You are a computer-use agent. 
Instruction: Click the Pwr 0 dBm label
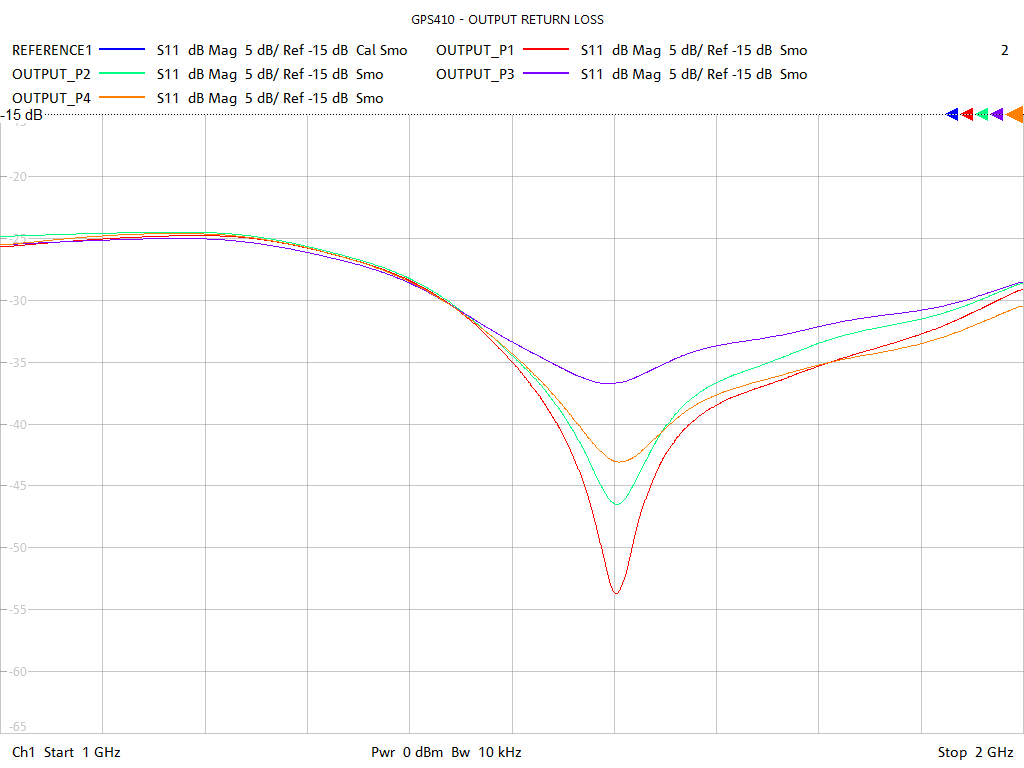pyautogui.click(x=407, y=752)
